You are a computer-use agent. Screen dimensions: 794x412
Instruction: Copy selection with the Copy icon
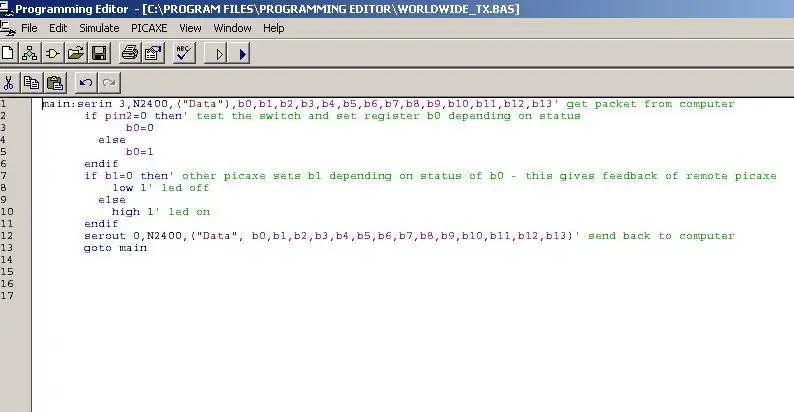click(x=31, y=83)
